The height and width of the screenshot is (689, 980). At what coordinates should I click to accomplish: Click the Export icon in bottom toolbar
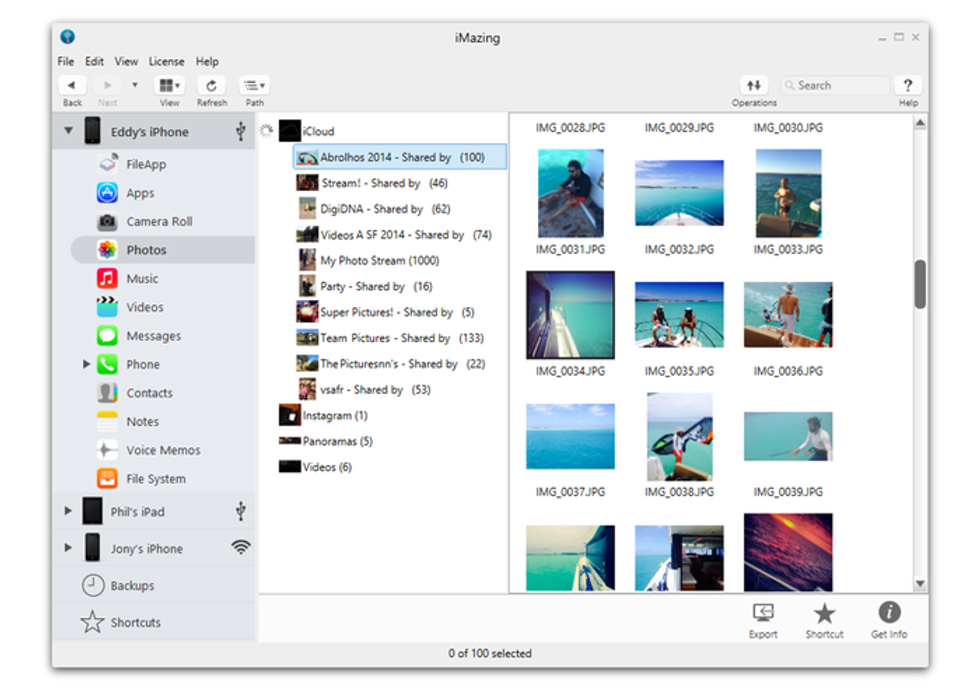tap(763, 614)
